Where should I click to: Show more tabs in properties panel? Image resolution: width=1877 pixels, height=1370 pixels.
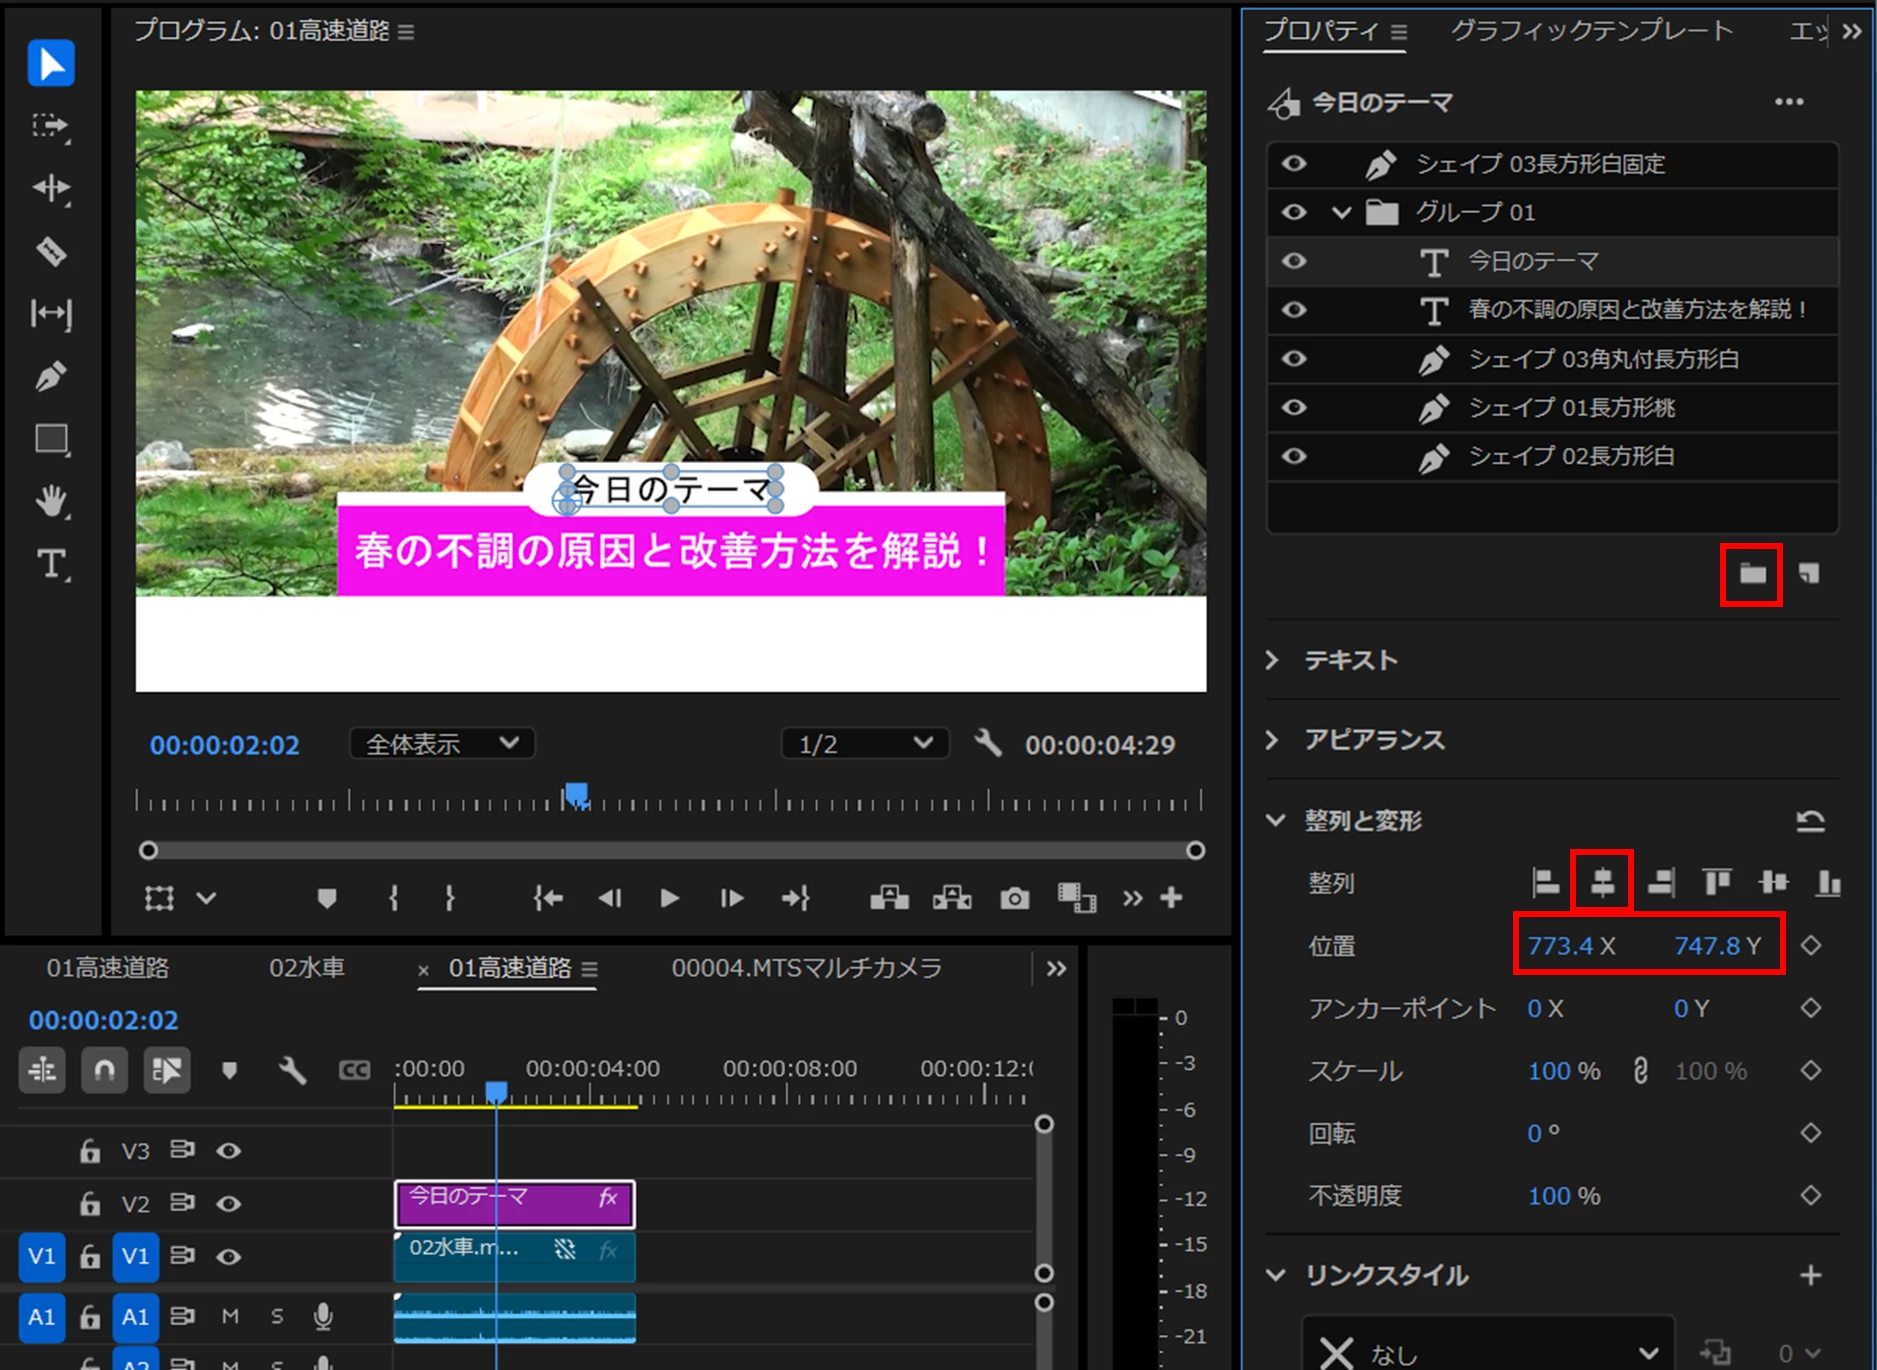(1852, 32)
